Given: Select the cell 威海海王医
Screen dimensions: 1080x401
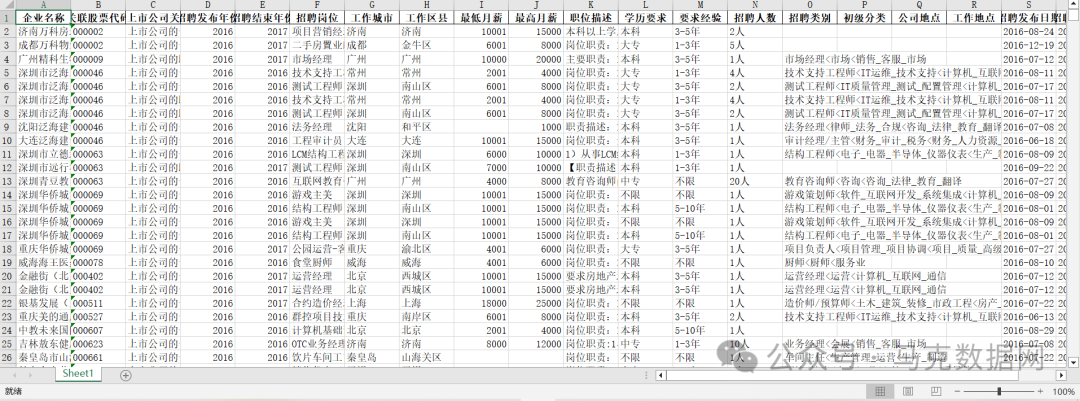Looking at the screenshot, I should coord(43,263).
